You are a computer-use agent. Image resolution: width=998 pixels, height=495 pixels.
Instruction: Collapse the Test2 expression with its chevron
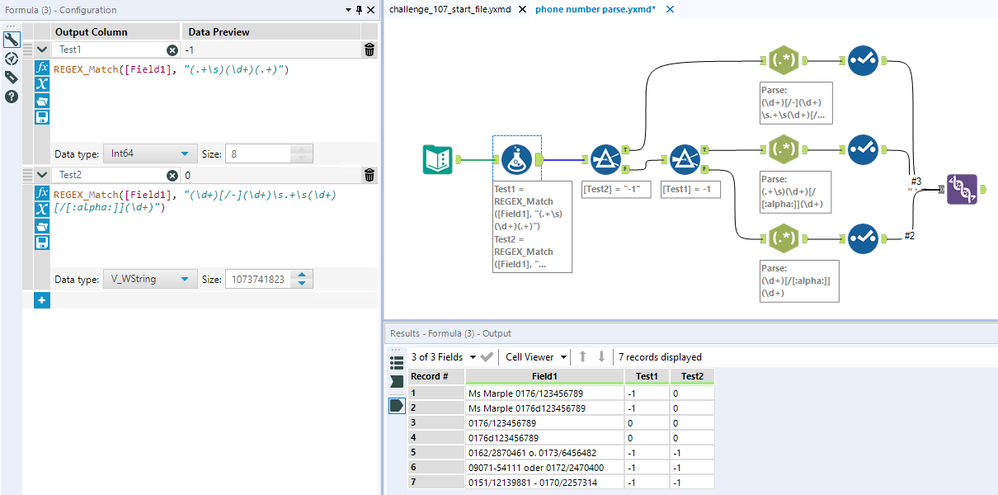point(41,174)
